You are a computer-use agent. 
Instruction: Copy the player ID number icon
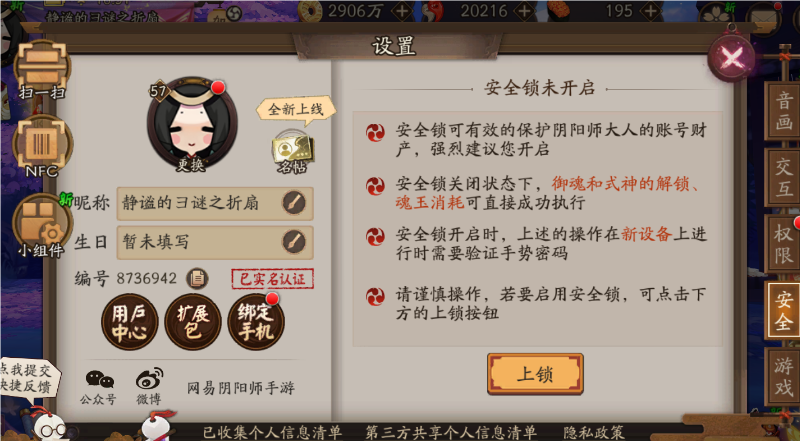(197, 279)
